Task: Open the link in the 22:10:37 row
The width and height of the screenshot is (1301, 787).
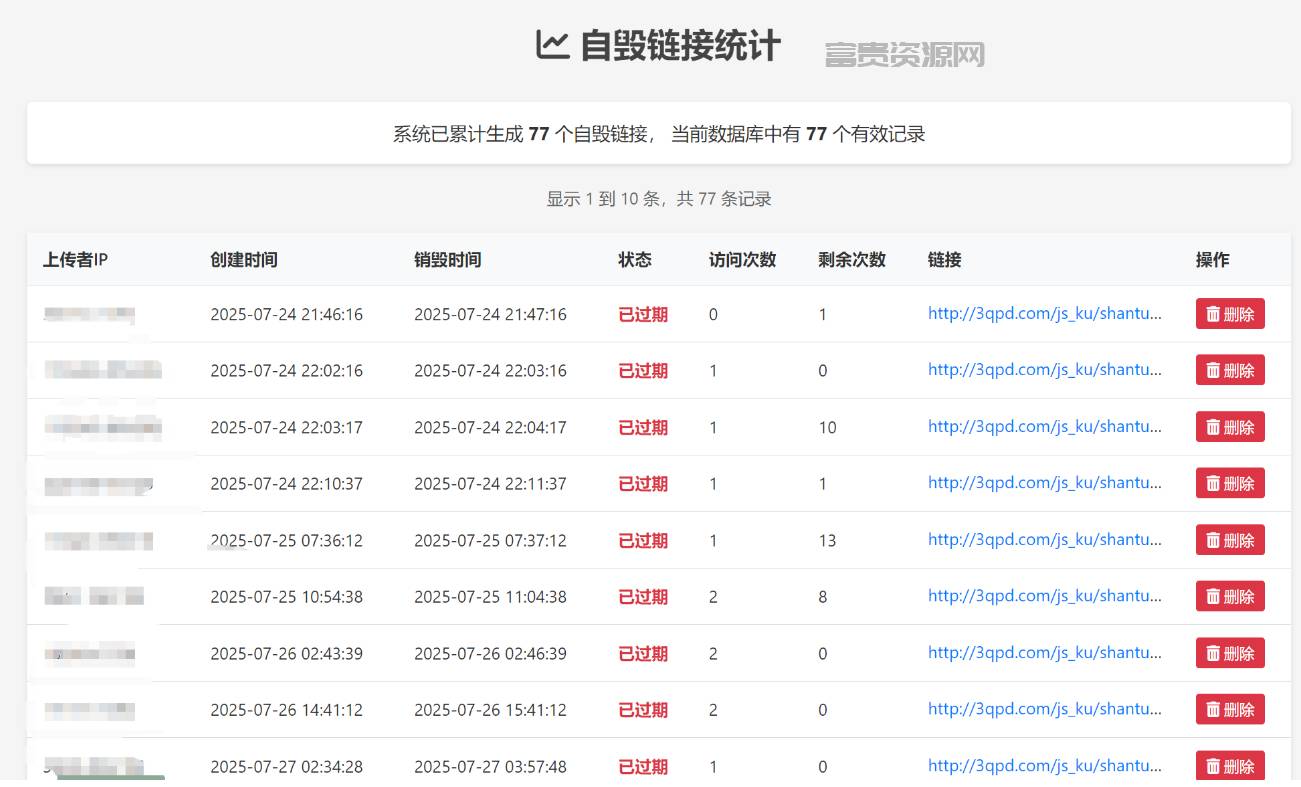Action: click(x=1045, y=482)
